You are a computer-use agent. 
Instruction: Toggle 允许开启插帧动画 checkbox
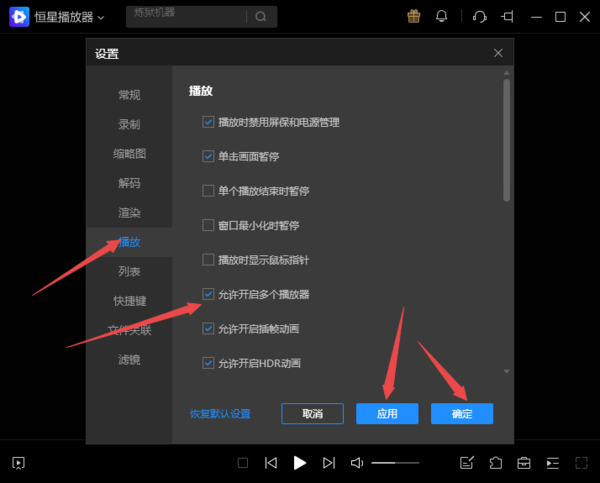pos(208,328)
